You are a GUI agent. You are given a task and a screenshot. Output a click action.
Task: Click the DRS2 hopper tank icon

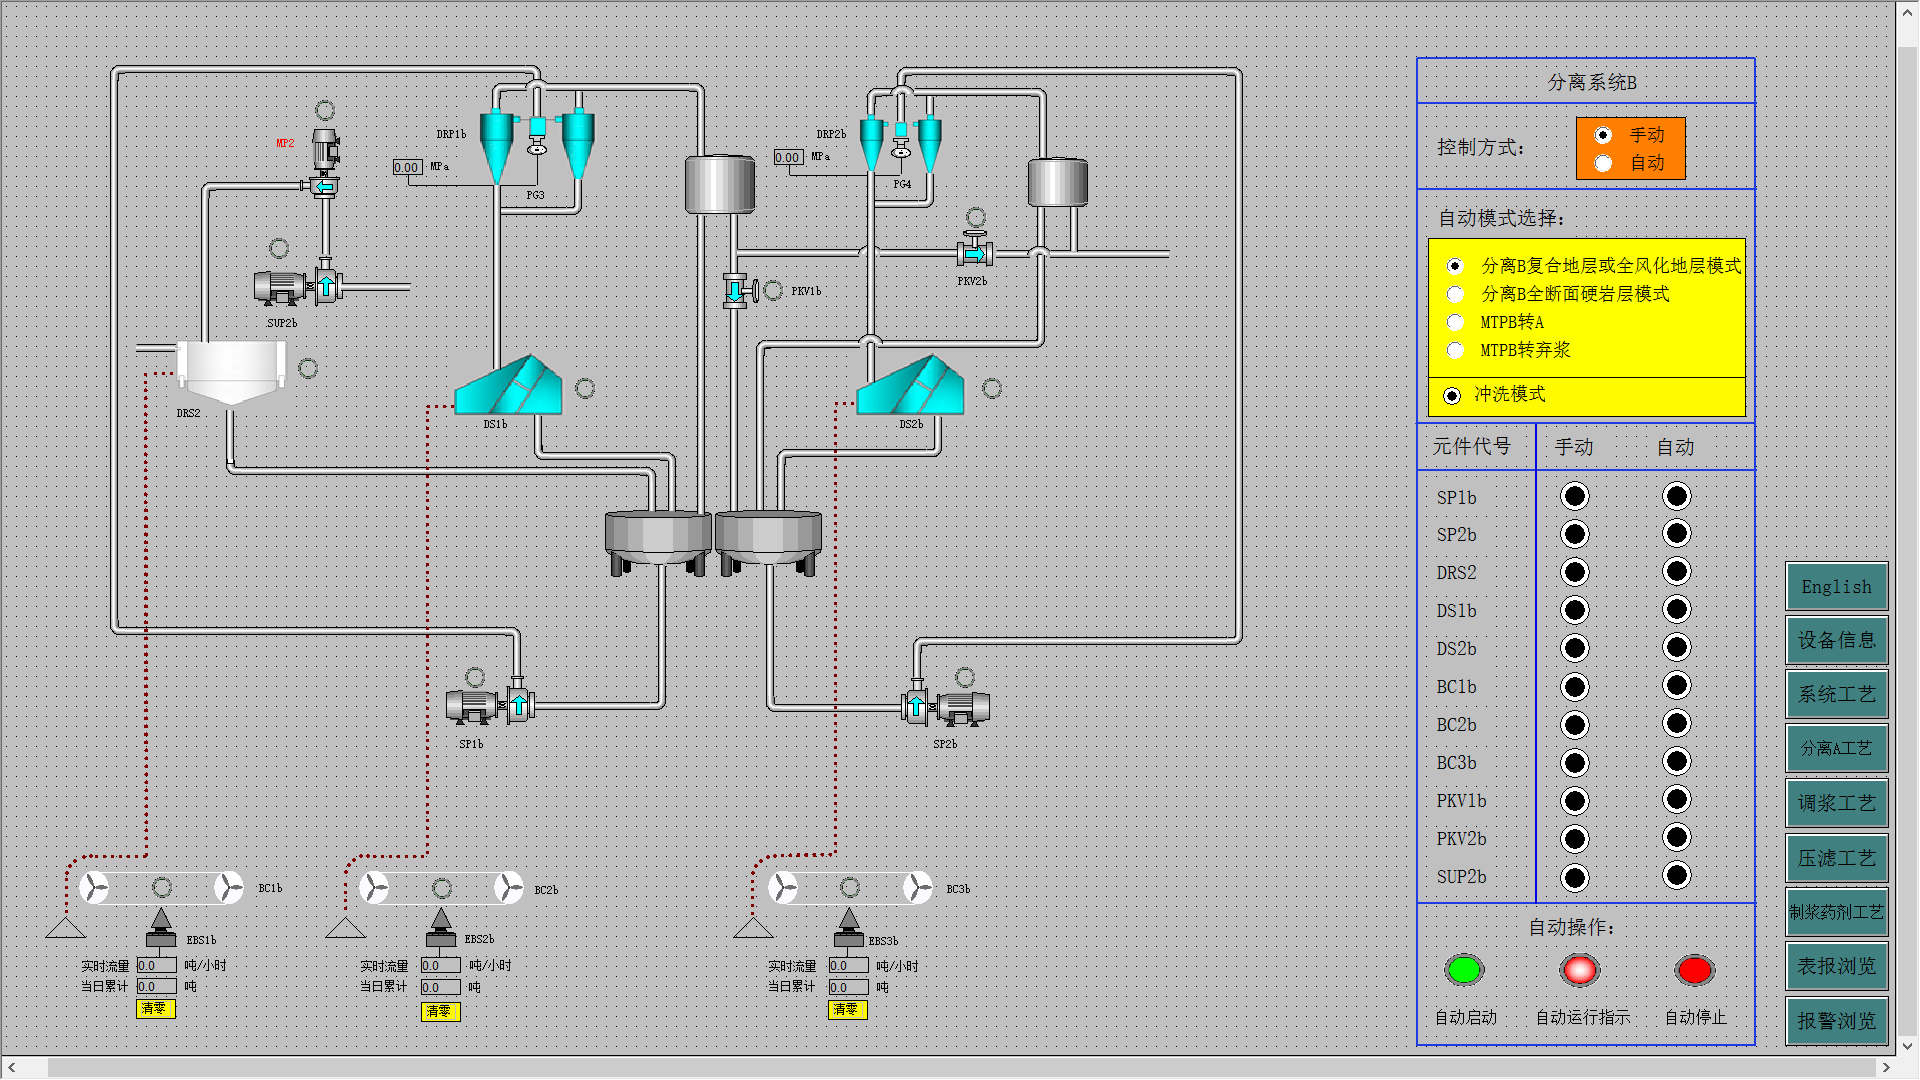coord(231,371)
